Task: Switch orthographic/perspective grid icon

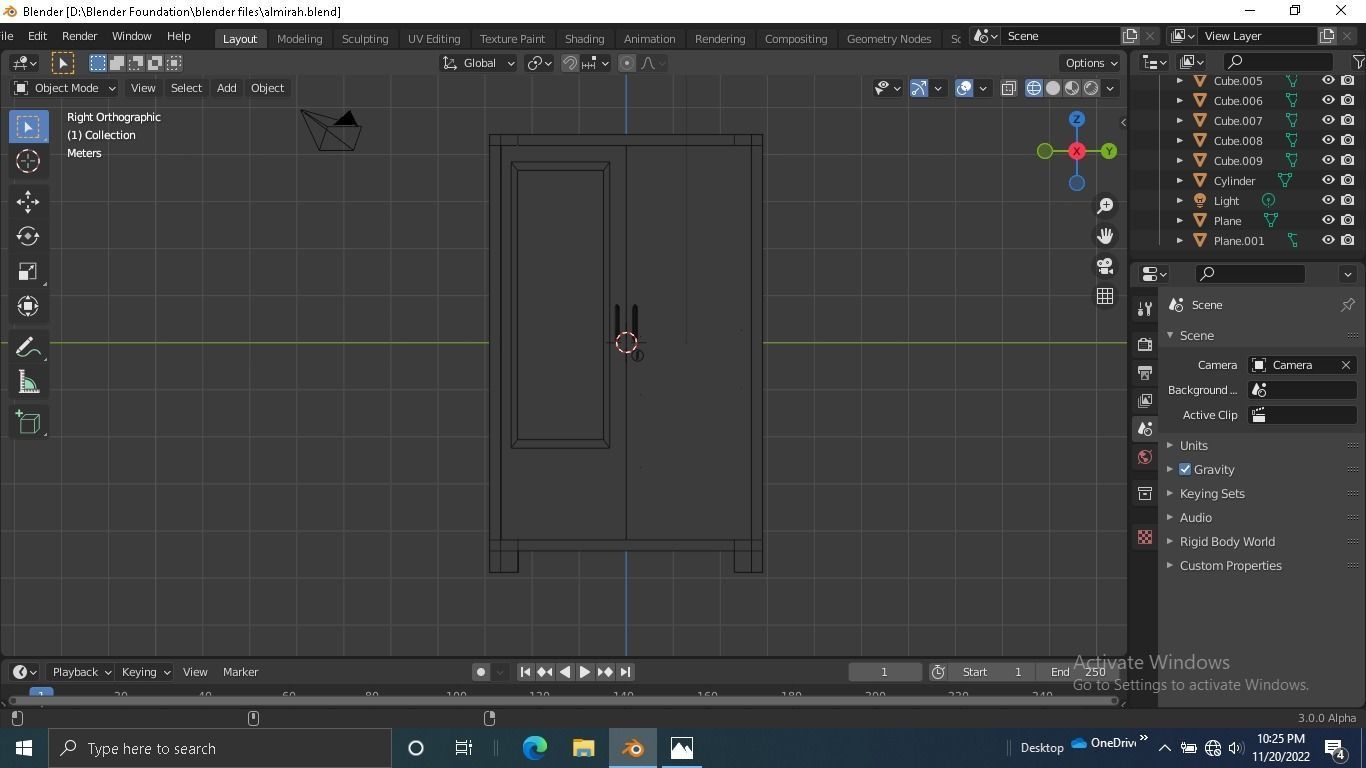Action: coord(1105,296)
